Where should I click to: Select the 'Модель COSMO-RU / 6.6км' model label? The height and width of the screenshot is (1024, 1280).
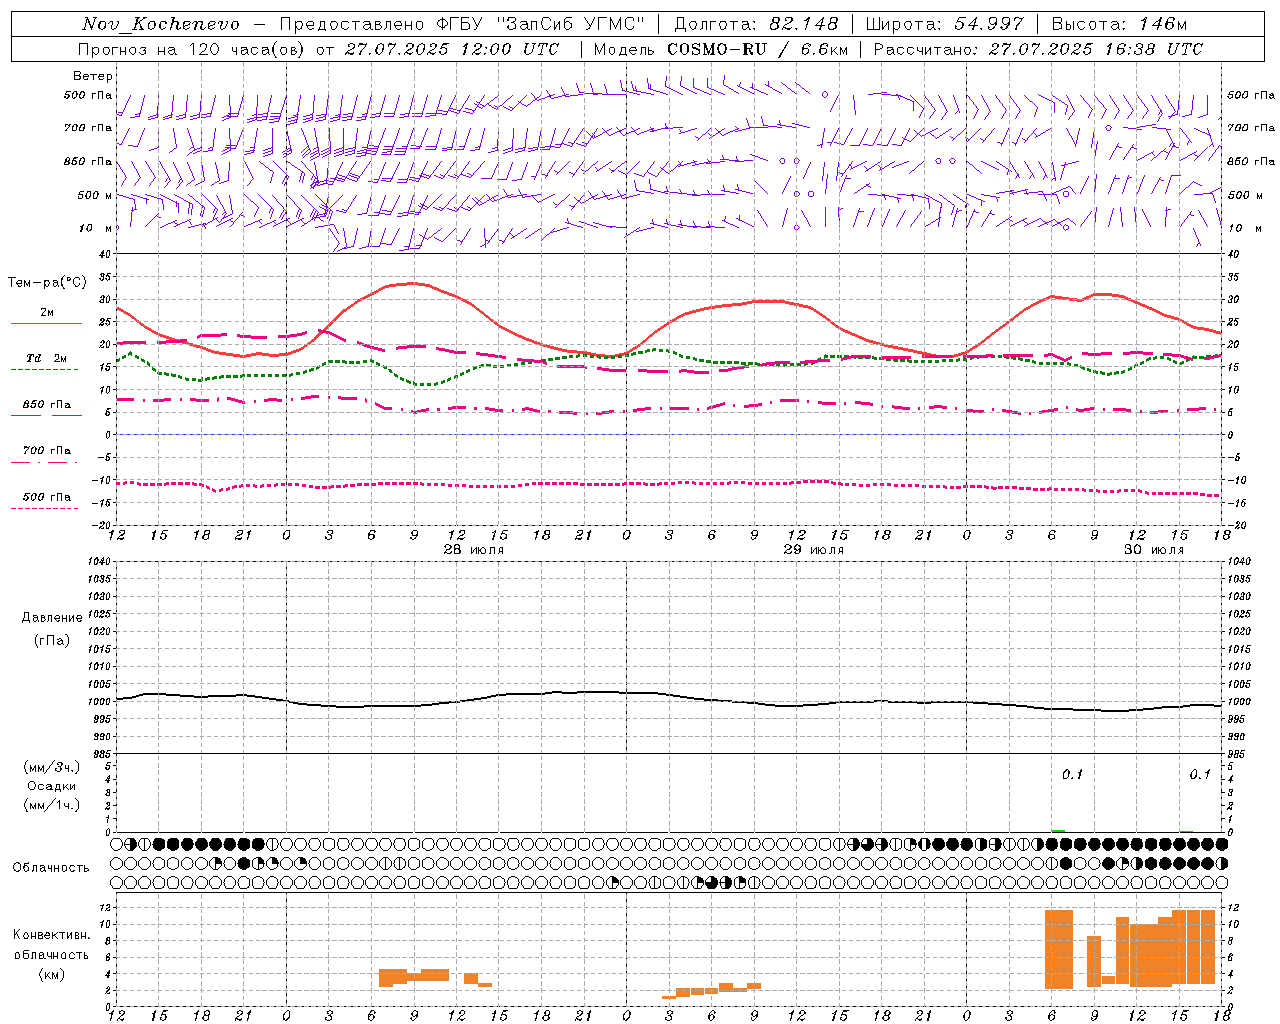[721, 49]
